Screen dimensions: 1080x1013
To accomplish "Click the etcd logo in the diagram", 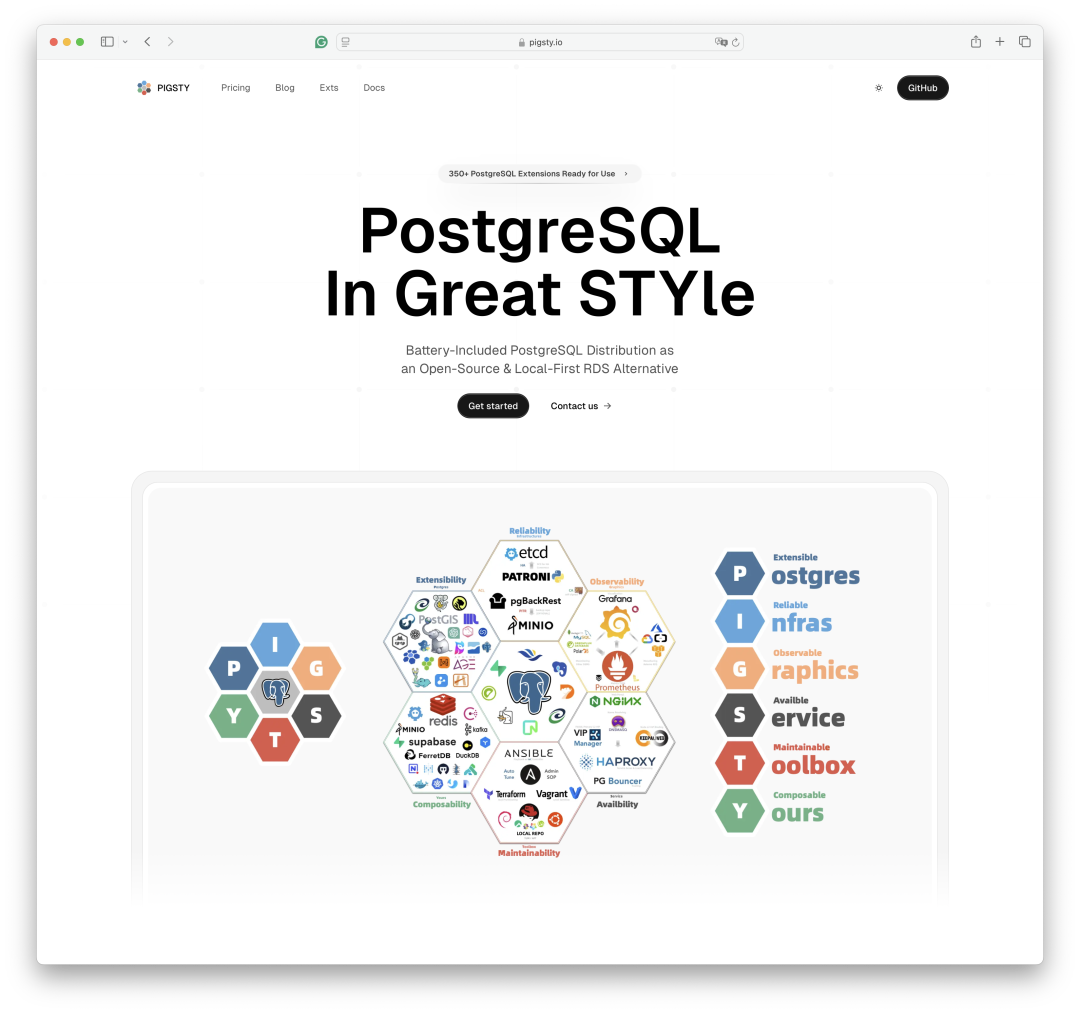I will click(527, 553).
